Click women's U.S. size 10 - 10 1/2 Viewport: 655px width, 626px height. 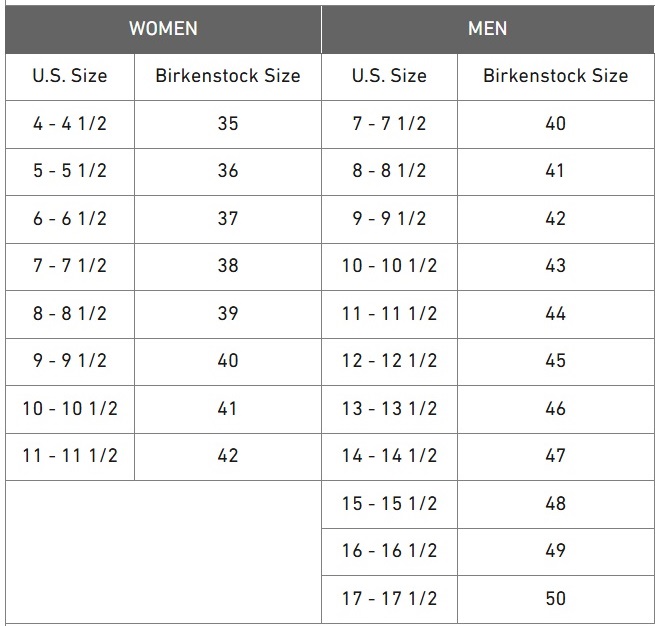pyautogui.click(x=69, y=408)
